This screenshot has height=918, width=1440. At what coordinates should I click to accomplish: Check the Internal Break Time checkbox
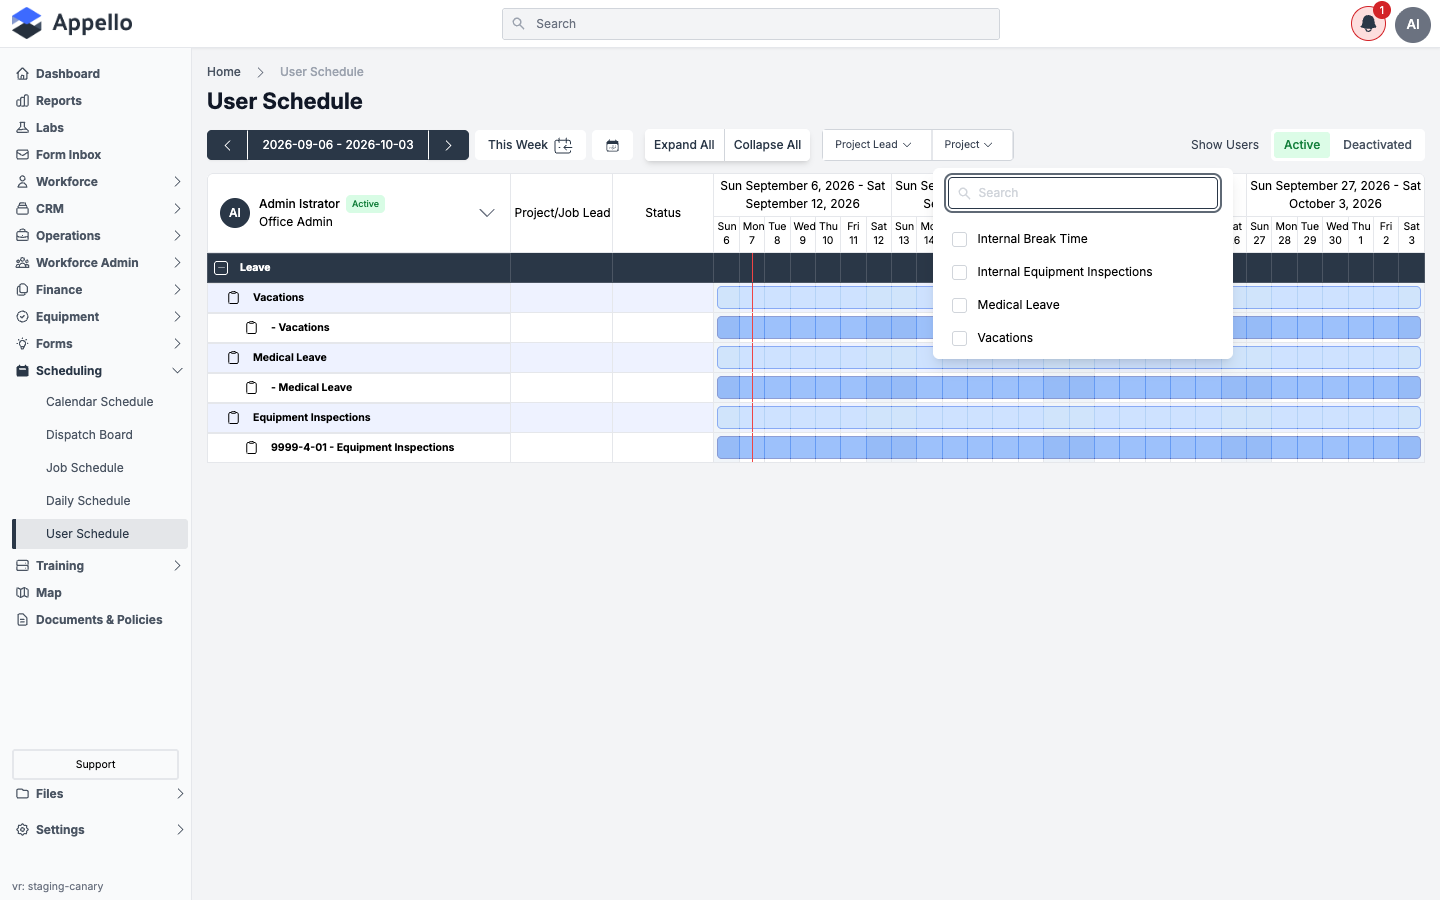960,239
